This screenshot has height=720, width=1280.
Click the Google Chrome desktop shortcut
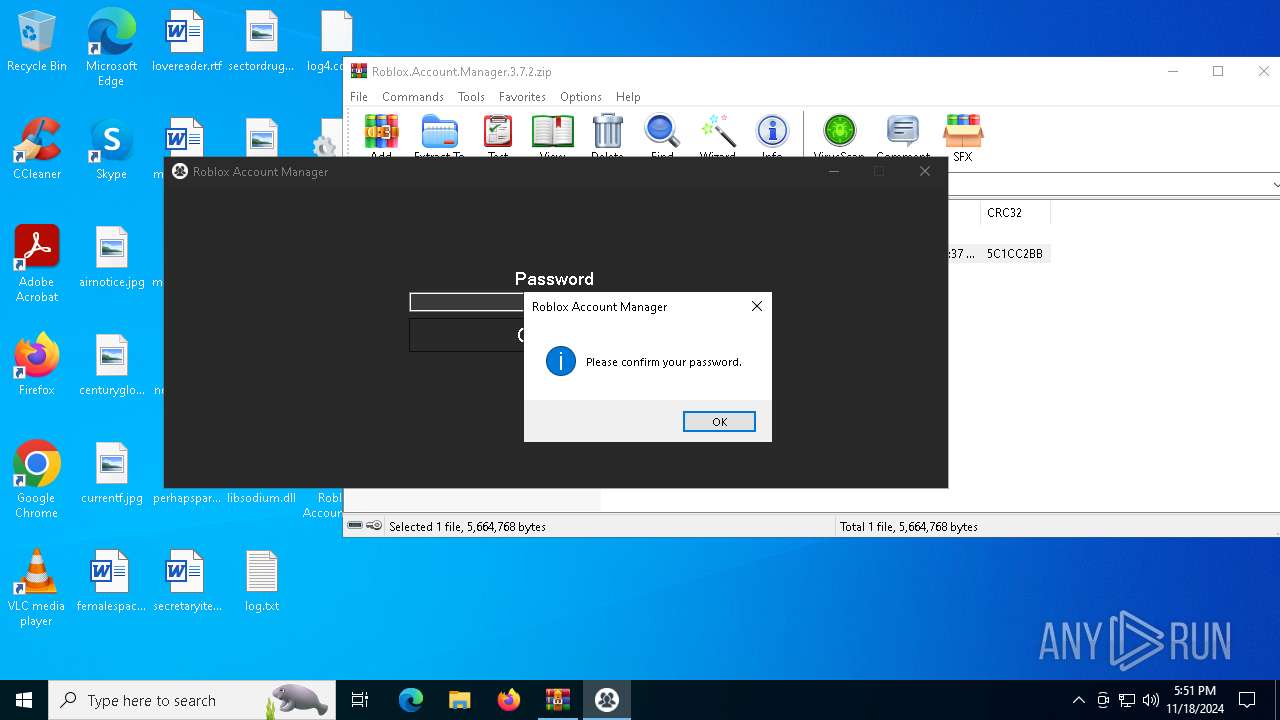click(x=37, y=480)
